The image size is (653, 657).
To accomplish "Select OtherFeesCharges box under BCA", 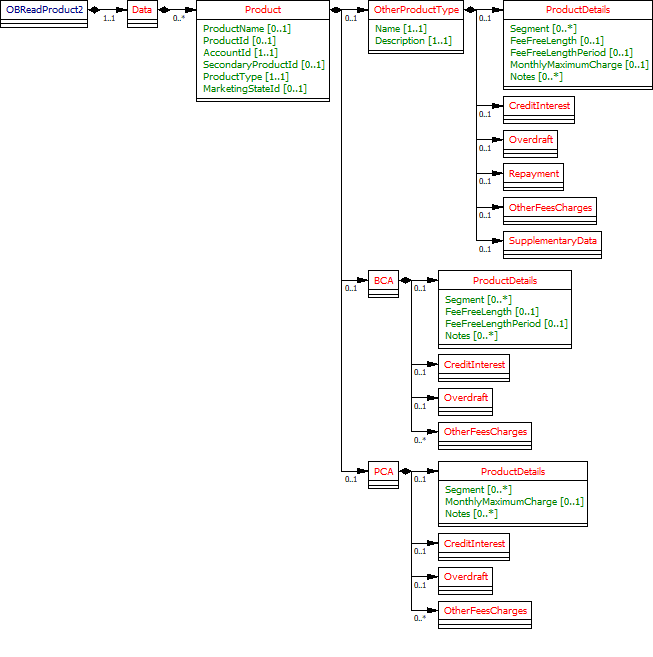I will click(x=485, y=431).
